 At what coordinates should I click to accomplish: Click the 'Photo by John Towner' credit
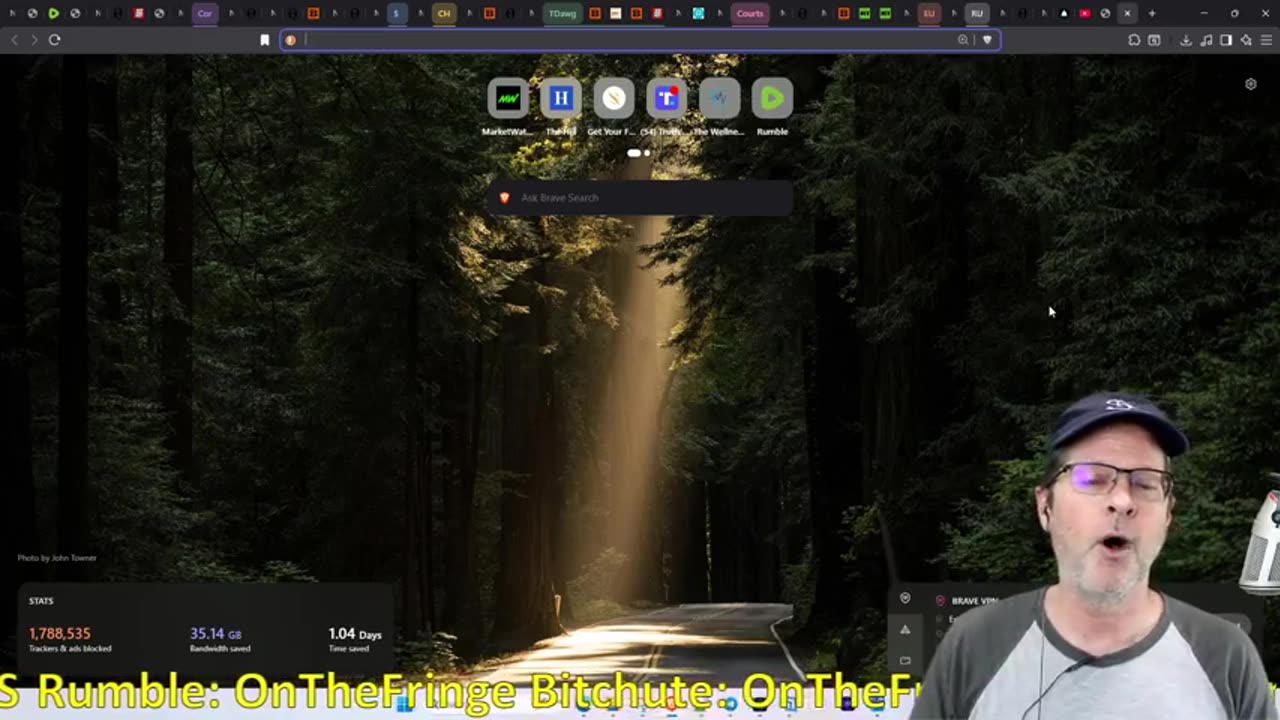57,558
